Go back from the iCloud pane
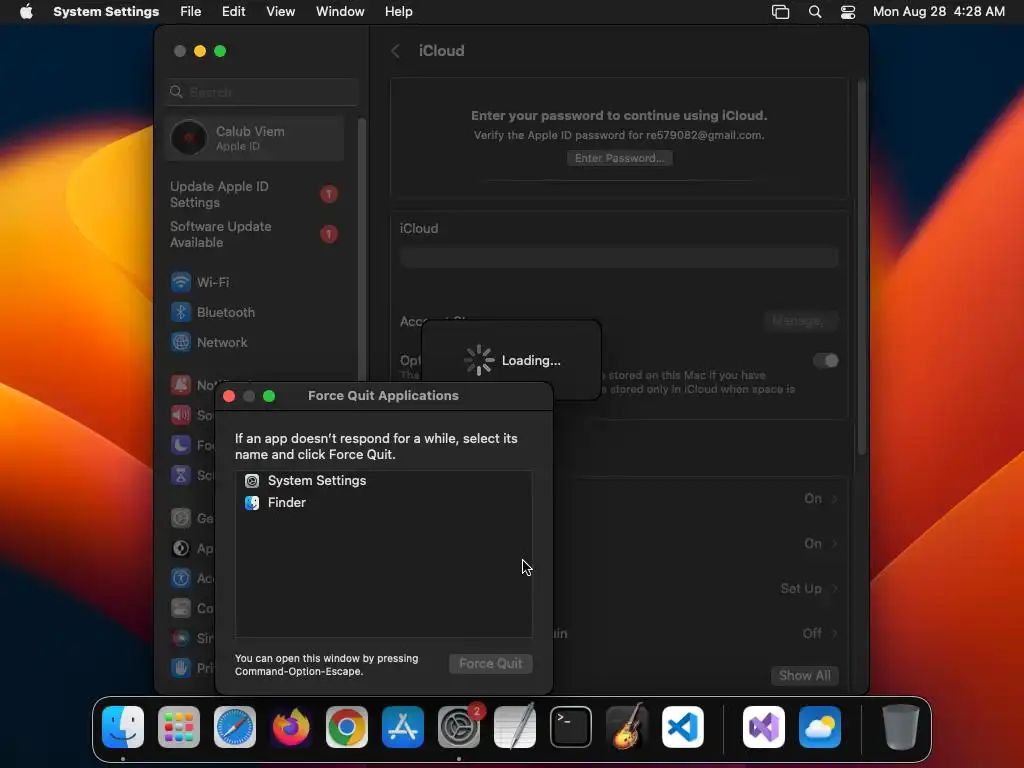1024x768 pixels. 395,51
